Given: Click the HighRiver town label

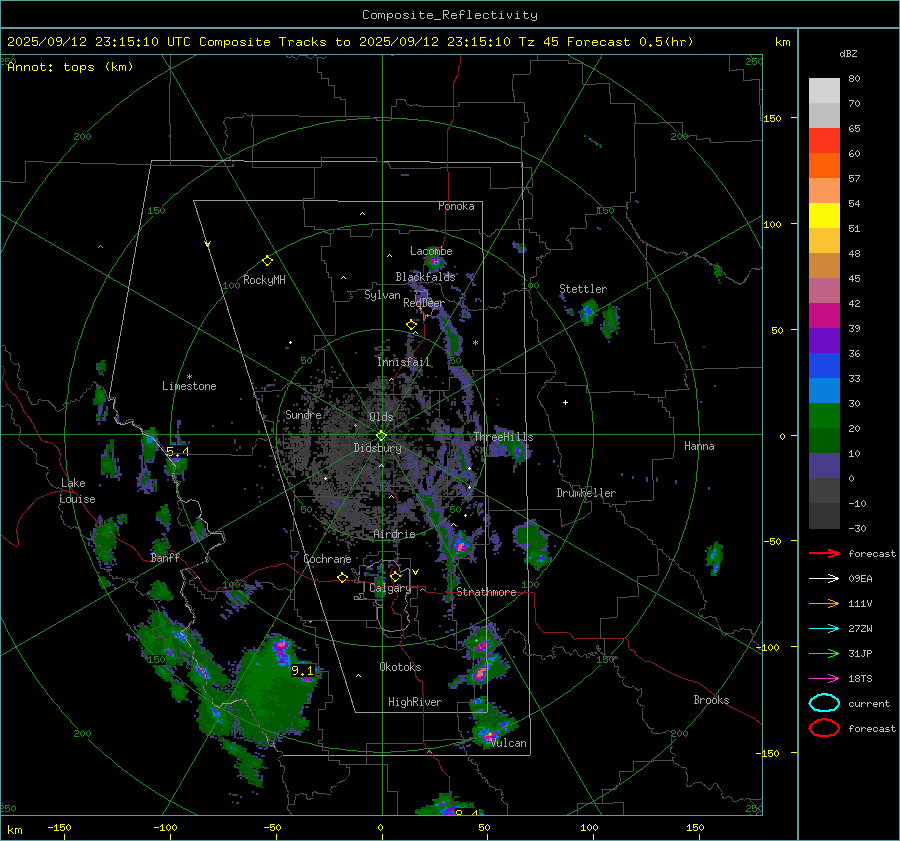Looking at the screenshot, I should [x=415, y=702].
